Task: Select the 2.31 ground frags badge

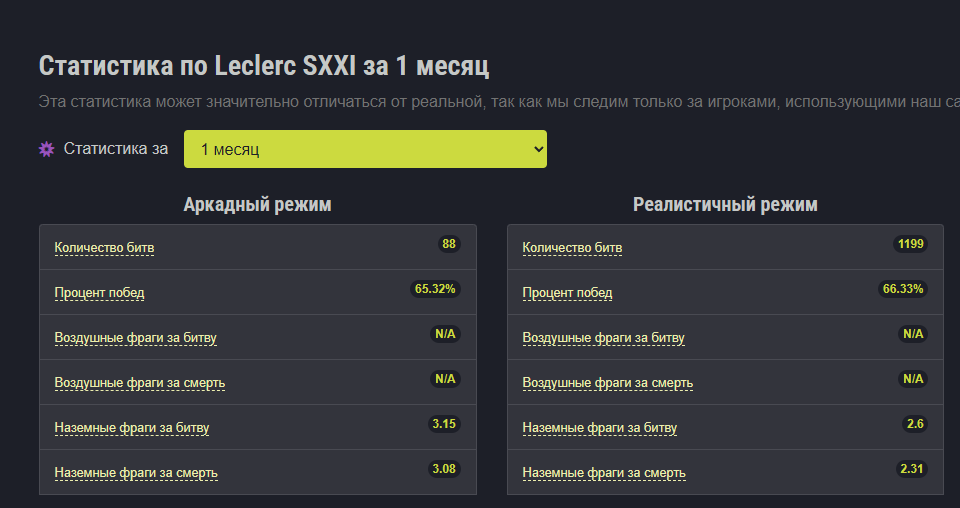Action: tap(912, 469)
